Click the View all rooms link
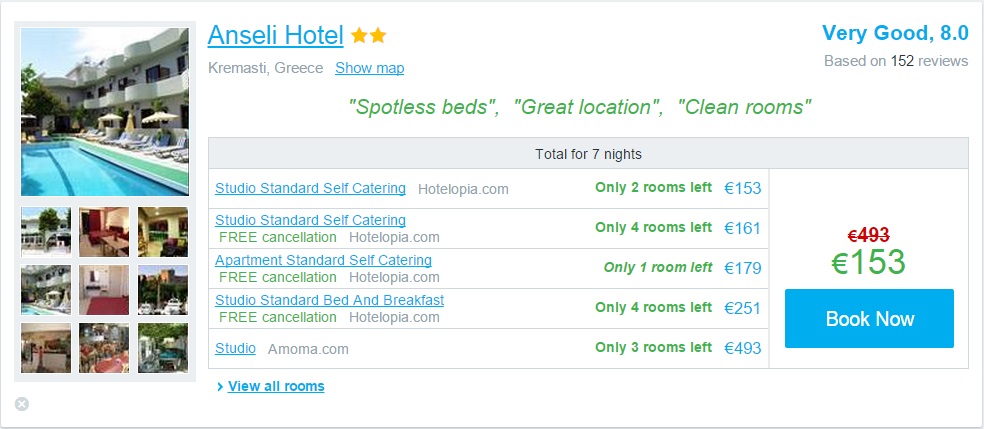Image resolution: width=984 pixels, height=429 pixels. (x=276, y=387)
